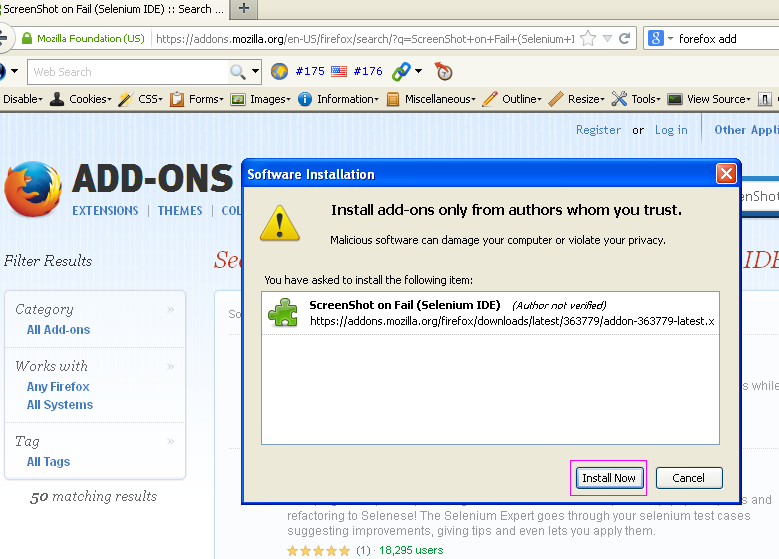Expand the Tag filter chevron
Viewport: 779px width, 559px height.
[x=170, y=441]
